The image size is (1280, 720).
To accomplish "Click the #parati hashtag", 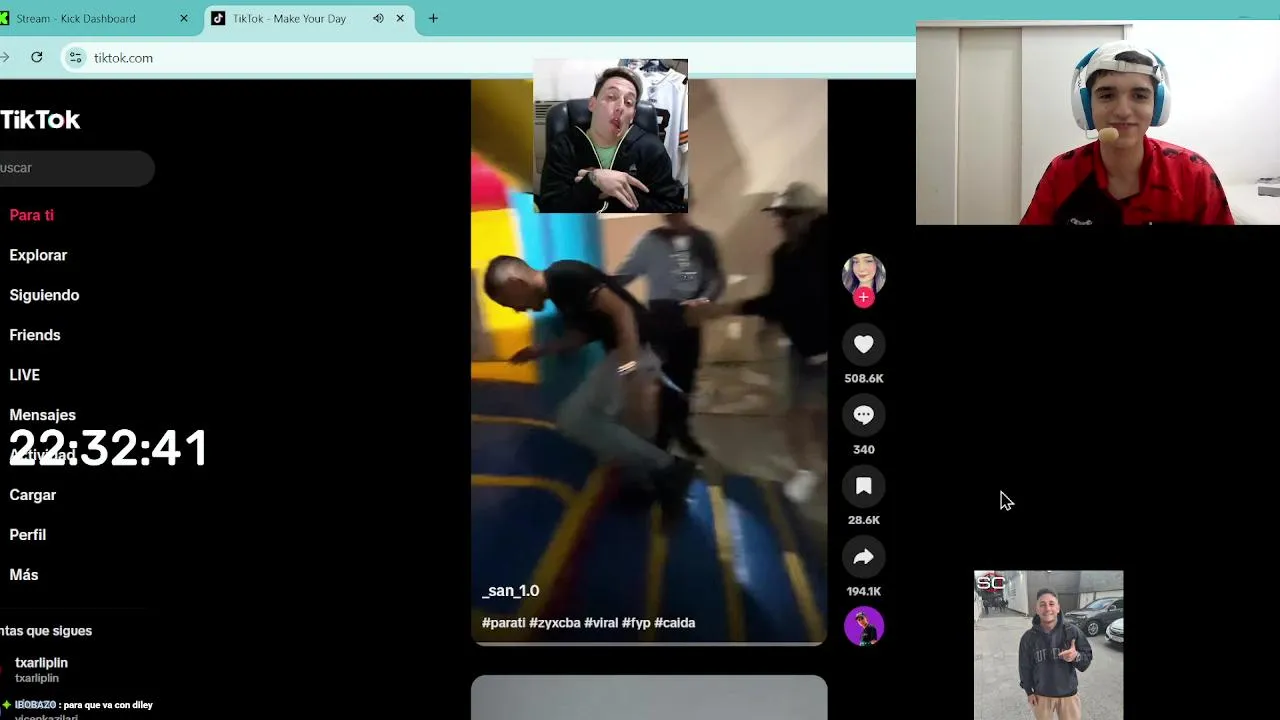I will [x=504, y=623].
